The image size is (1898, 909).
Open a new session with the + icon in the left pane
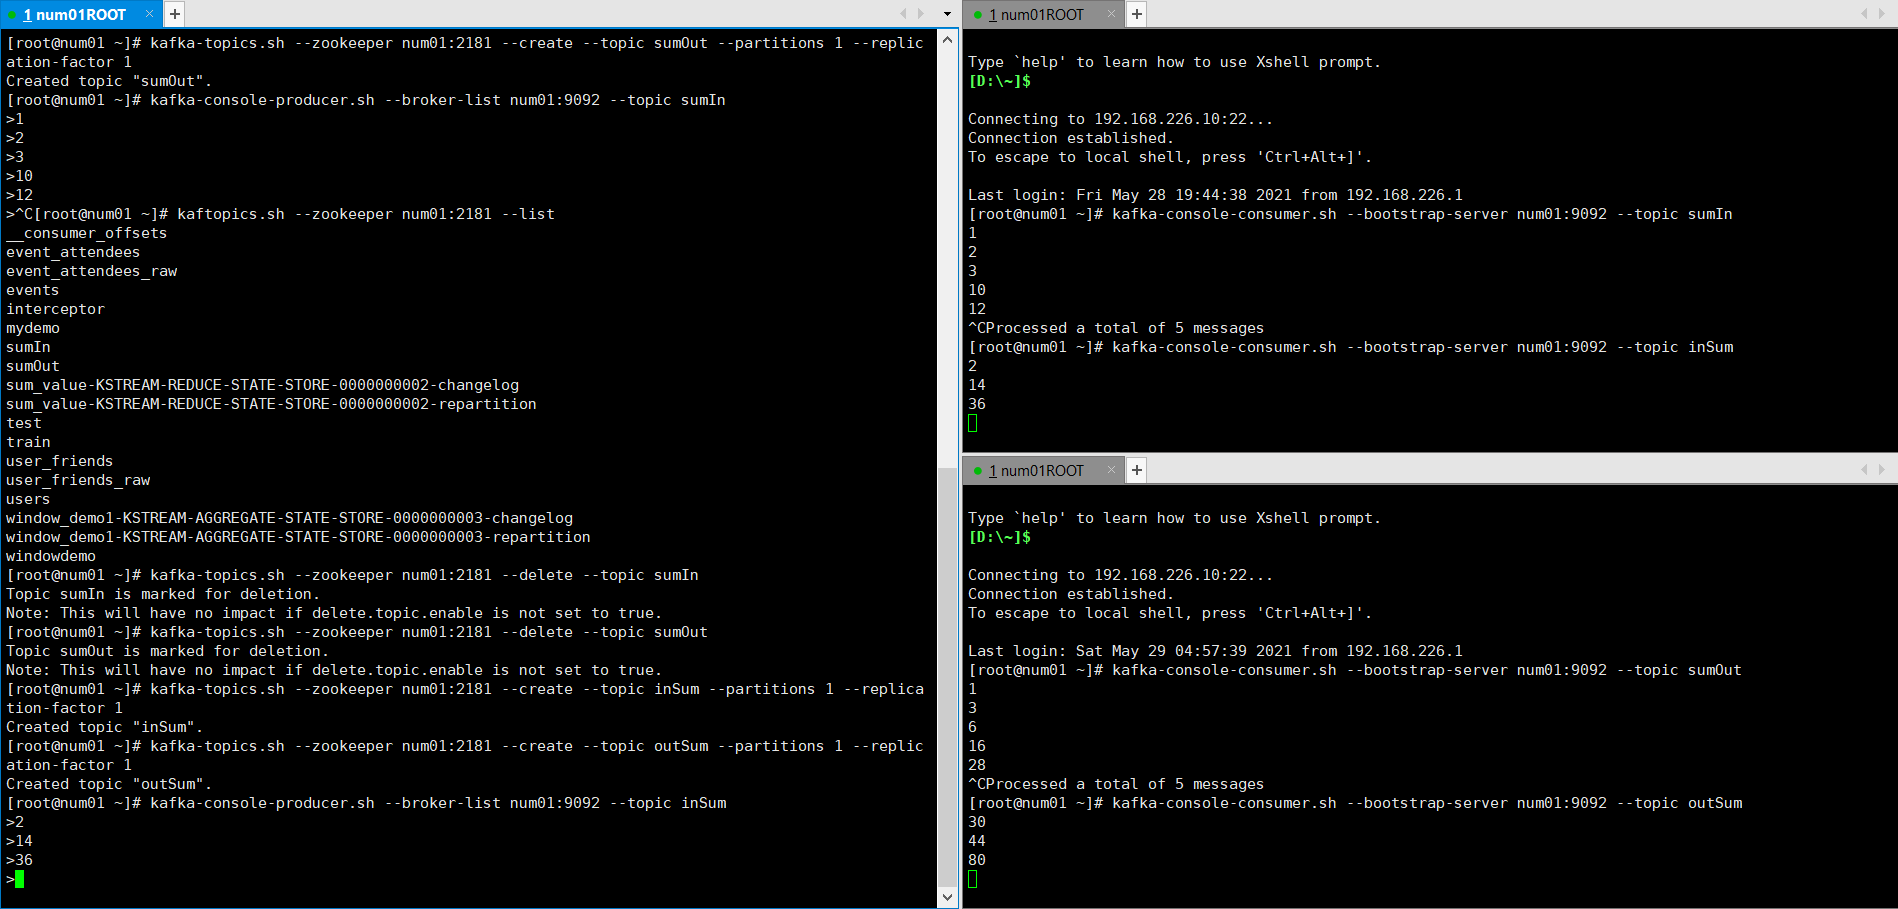click(x=174, y=14)
